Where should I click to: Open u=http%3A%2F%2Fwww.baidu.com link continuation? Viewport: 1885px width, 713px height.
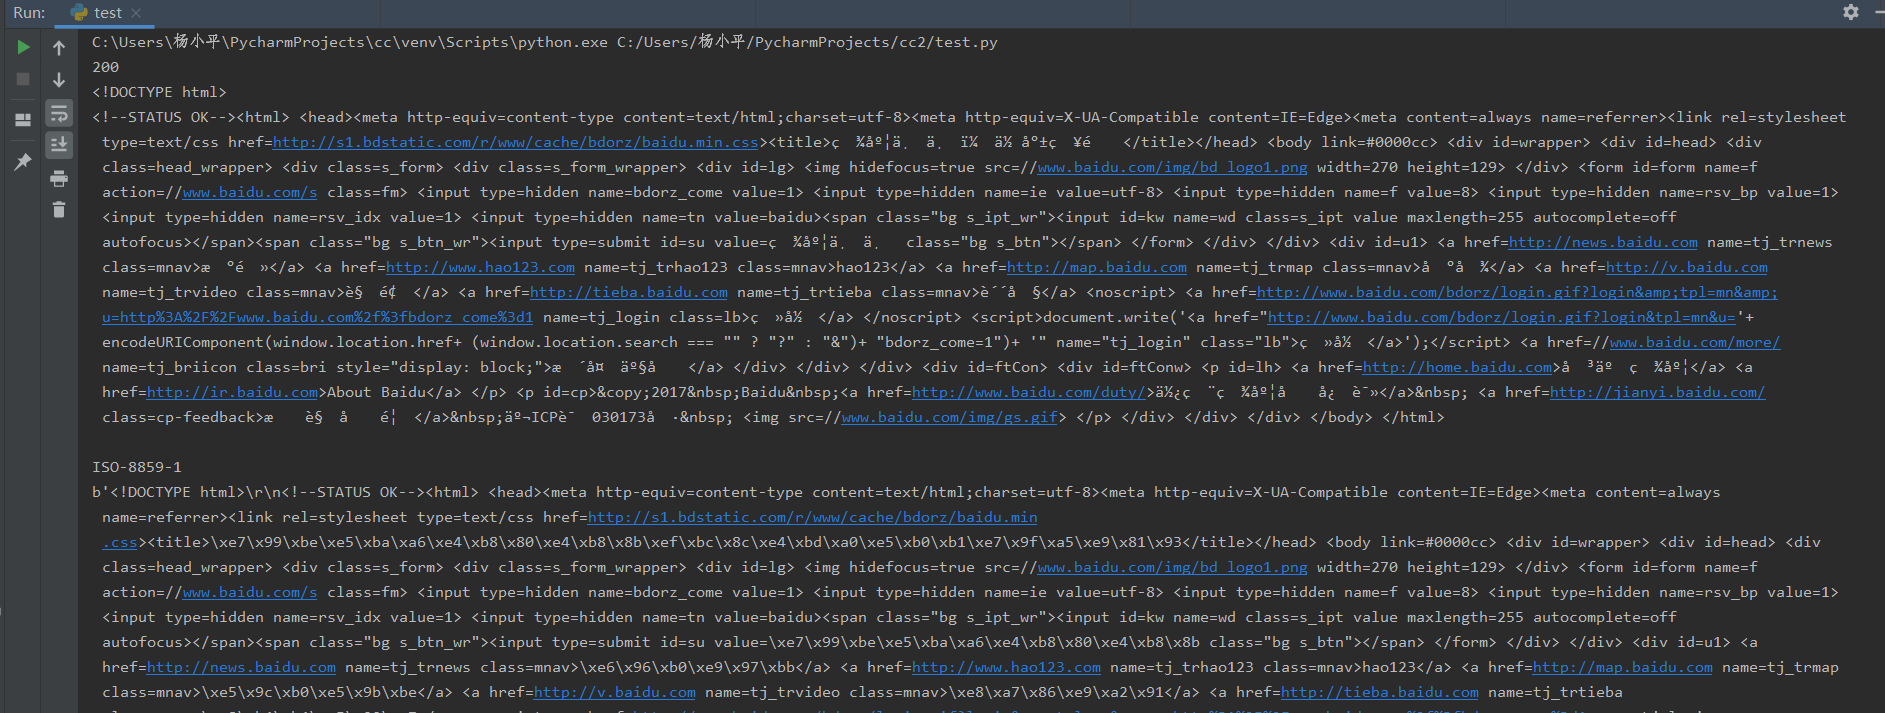click(317, 317)
